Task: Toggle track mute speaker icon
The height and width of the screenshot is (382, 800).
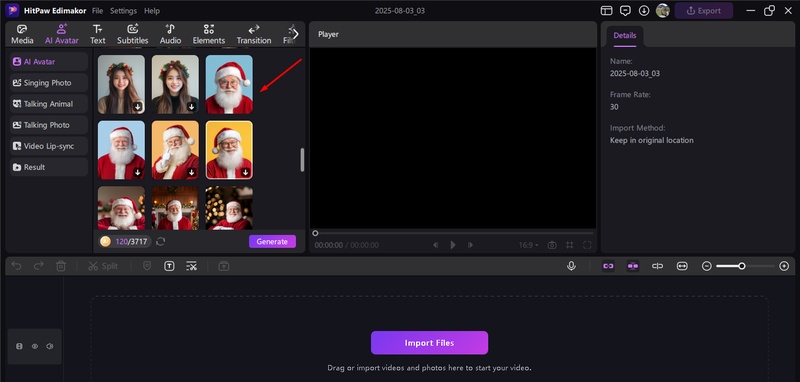Action: click(49, 346)
